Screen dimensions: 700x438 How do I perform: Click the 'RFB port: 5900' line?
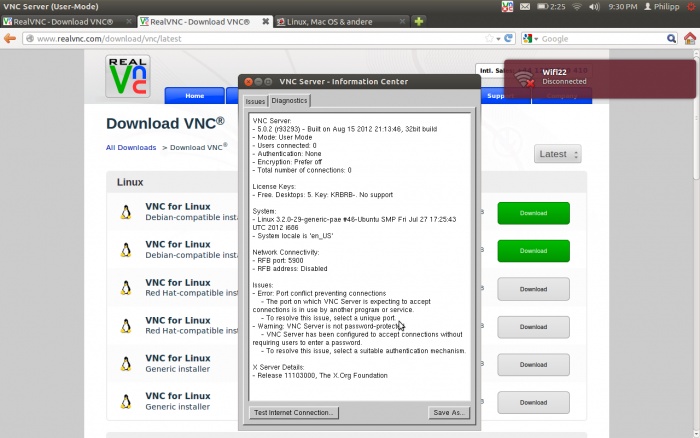coord(278,260)
